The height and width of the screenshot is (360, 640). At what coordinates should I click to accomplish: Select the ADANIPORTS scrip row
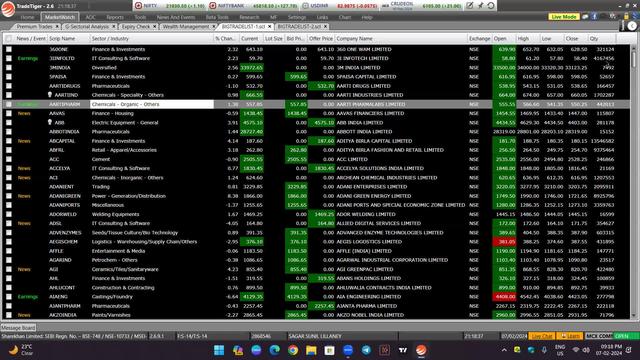[316, 205]
